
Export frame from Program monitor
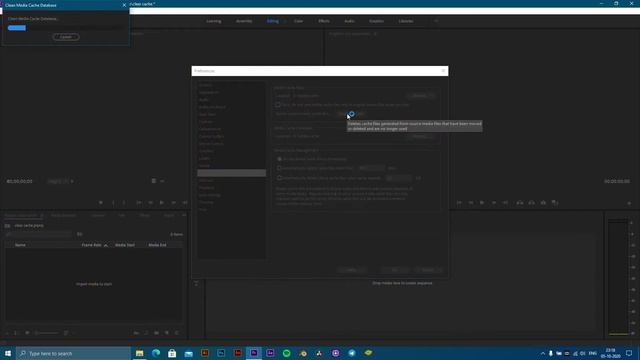(543, 202)
